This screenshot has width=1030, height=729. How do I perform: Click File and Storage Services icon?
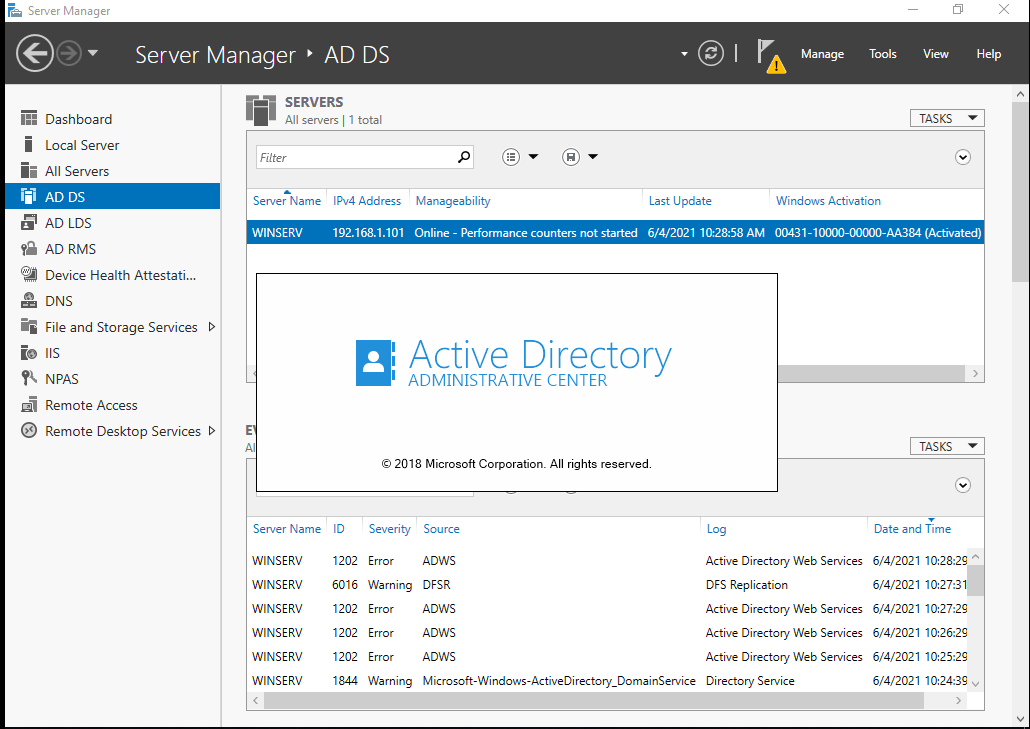tap(29, 326)
